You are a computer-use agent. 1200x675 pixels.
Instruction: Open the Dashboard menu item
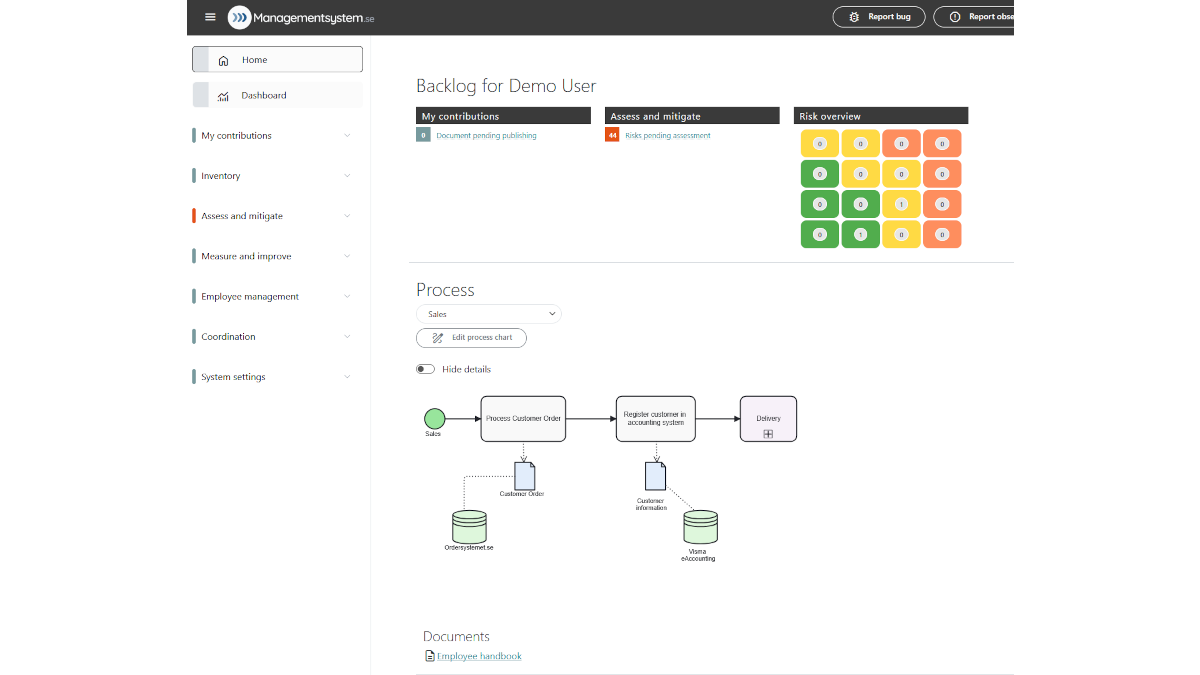click(277, 96)
